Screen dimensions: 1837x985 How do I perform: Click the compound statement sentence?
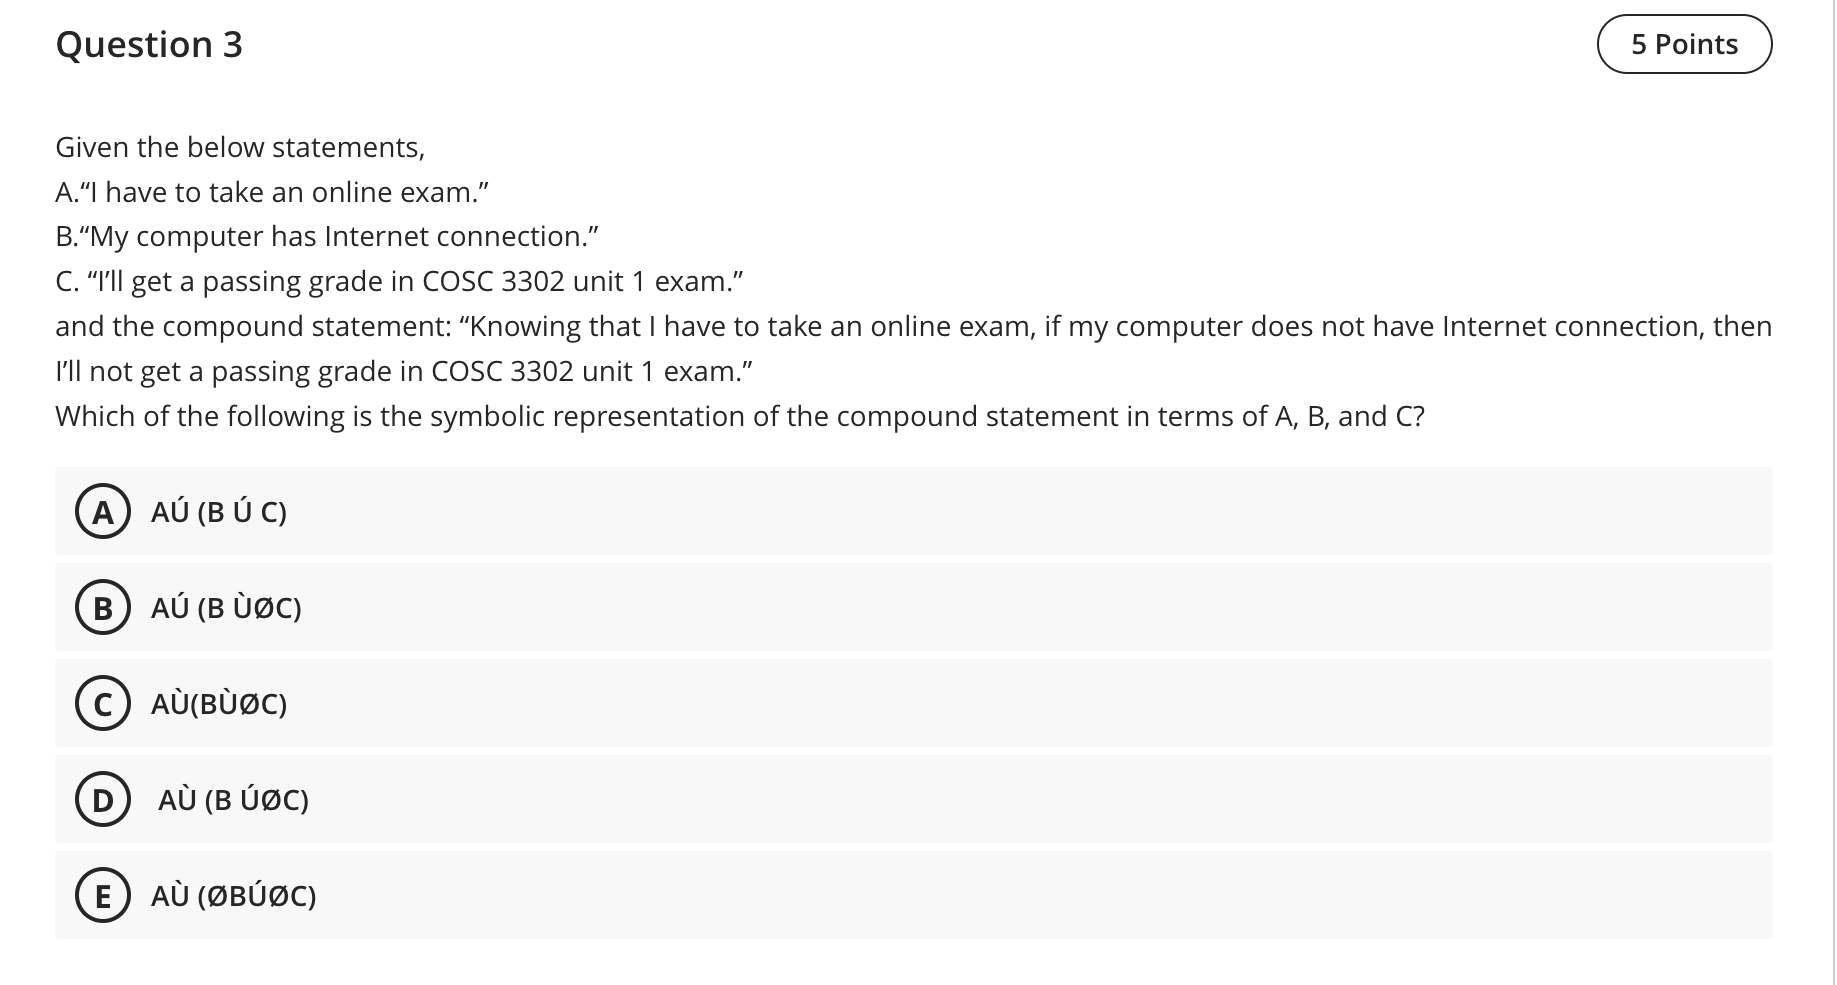(x=913, y=326)
